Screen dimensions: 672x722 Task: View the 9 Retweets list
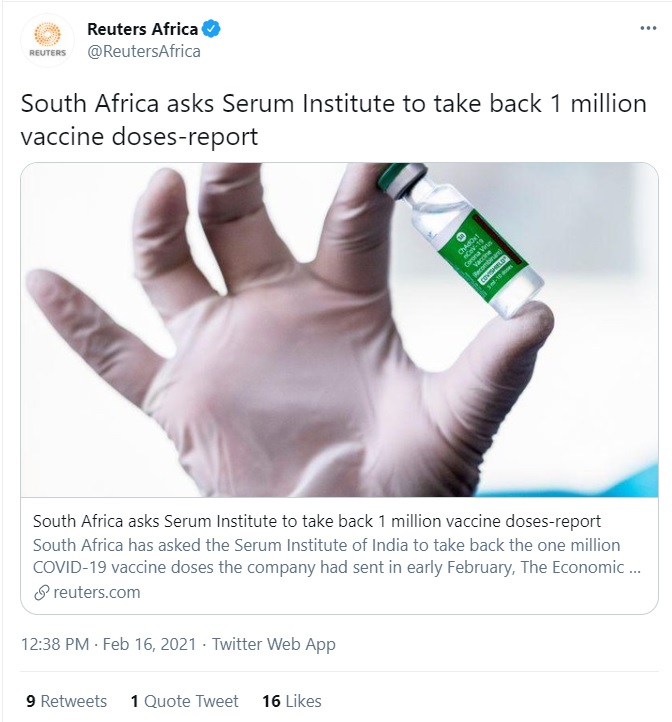point(65,701)
